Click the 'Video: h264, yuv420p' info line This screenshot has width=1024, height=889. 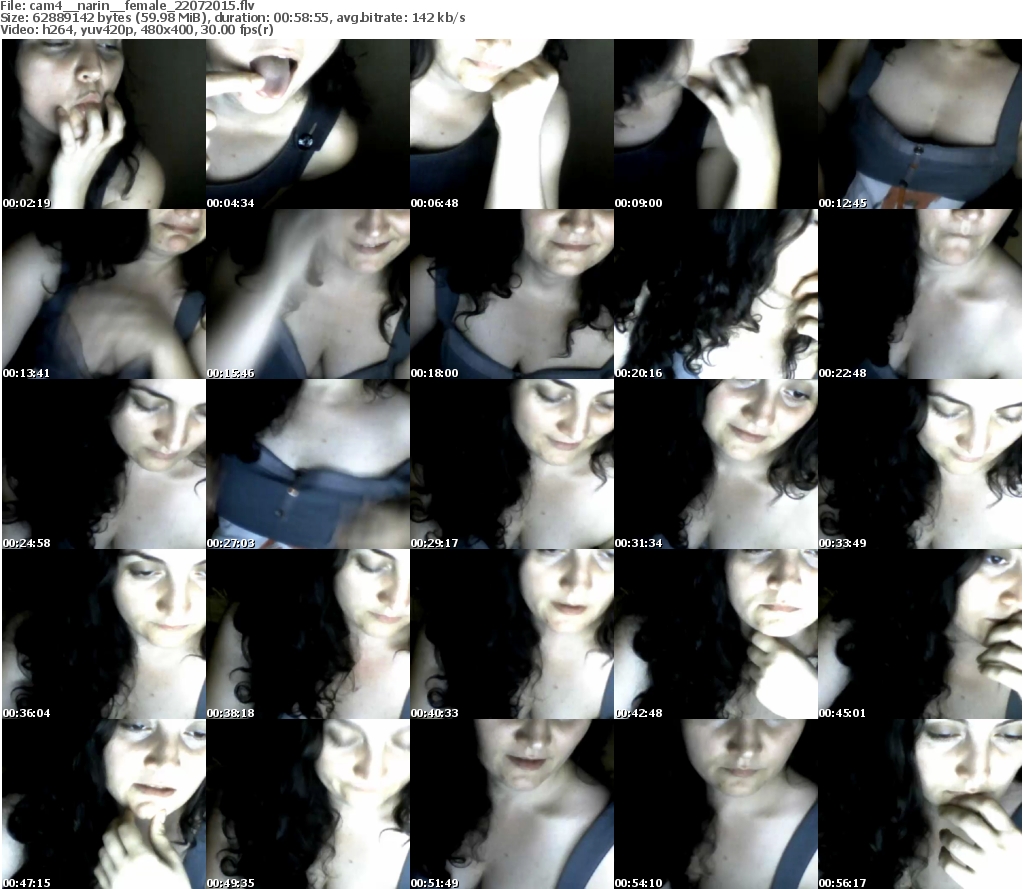[136, 30]
